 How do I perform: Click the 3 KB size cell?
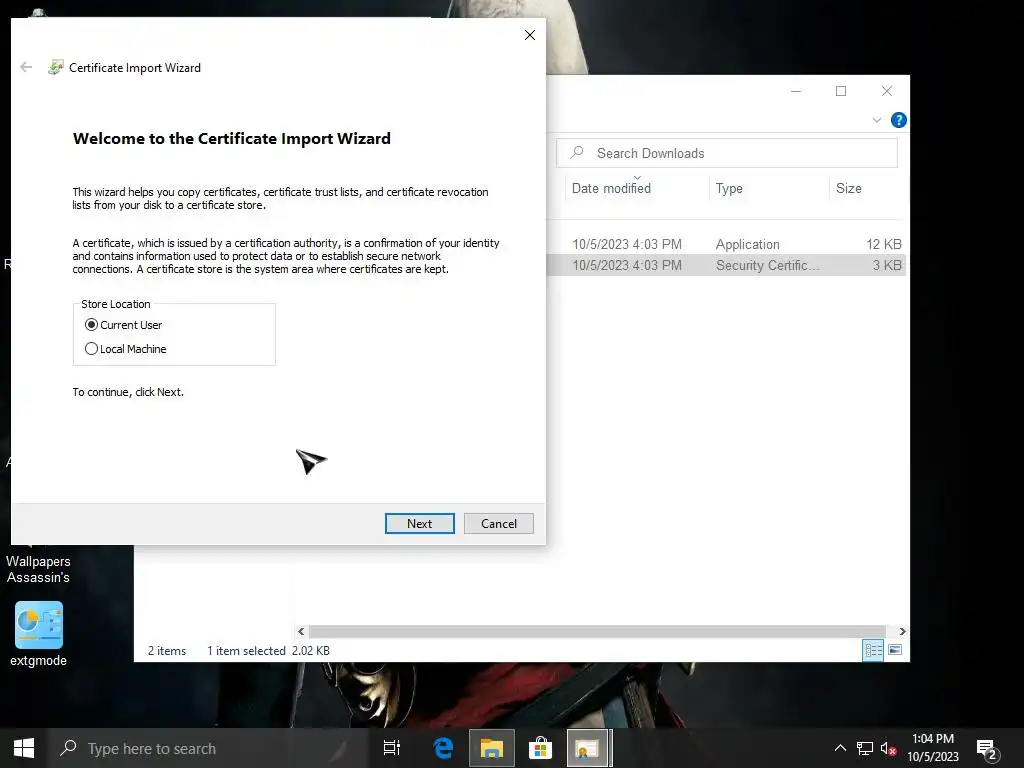click(x=887, y=265)
